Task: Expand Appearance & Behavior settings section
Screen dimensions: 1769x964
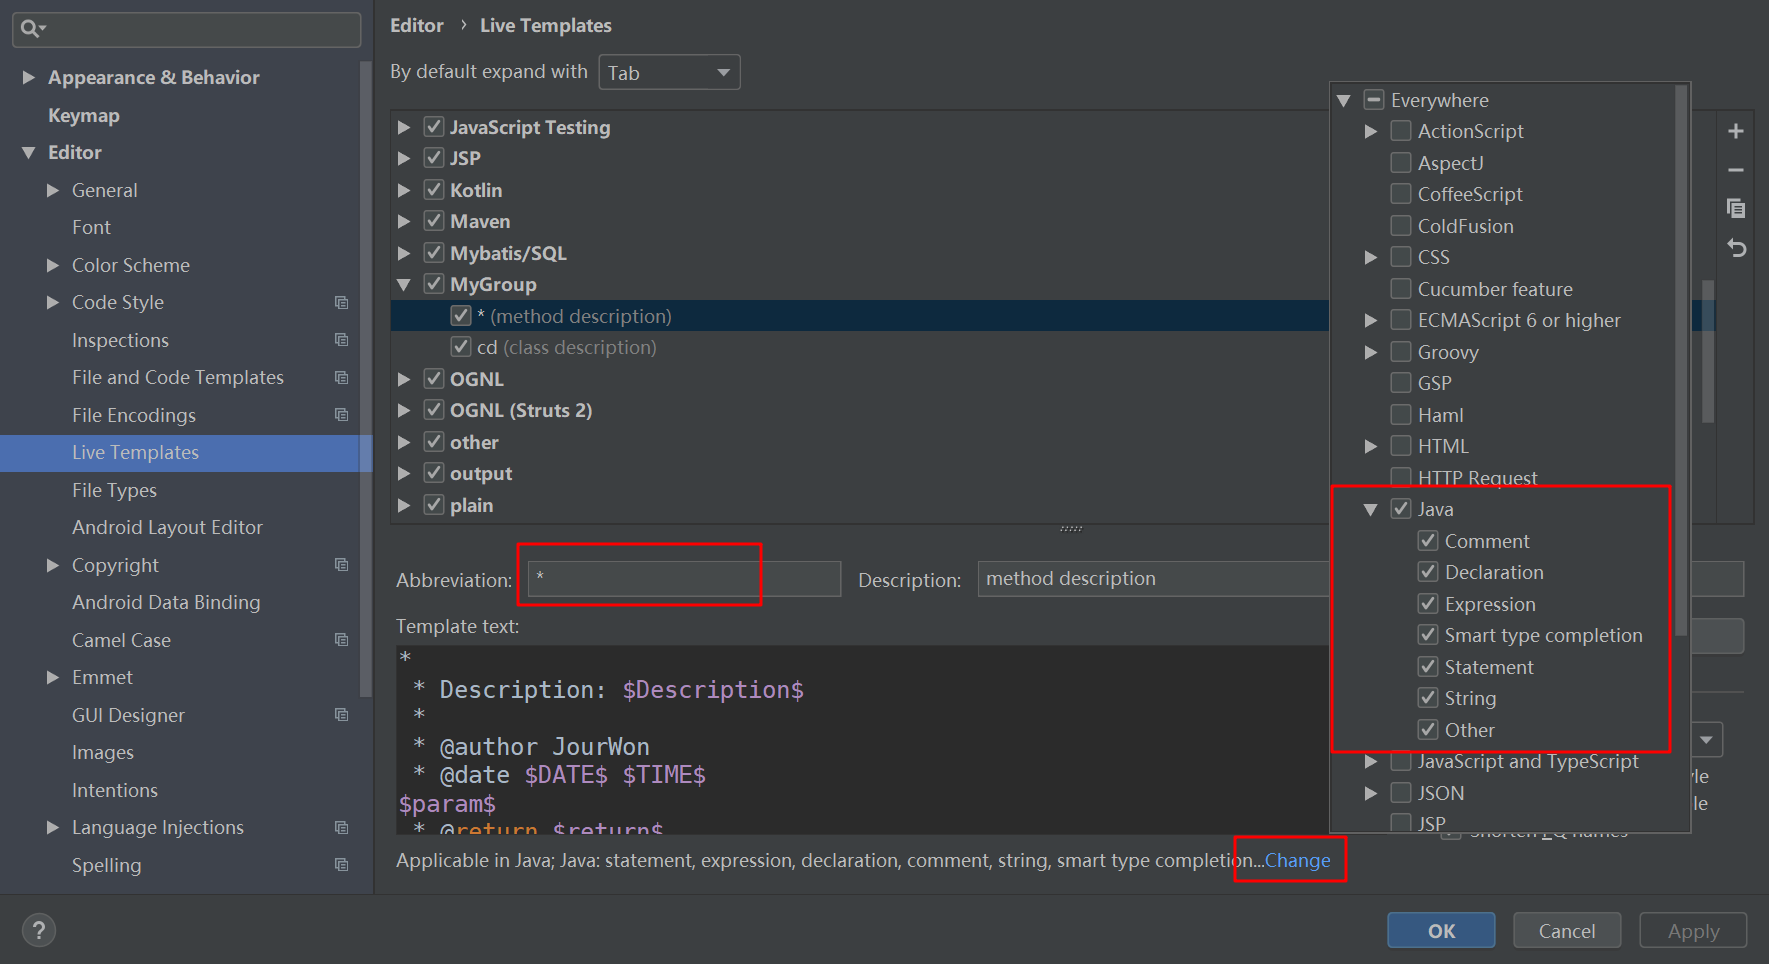Action: [29, 77]
